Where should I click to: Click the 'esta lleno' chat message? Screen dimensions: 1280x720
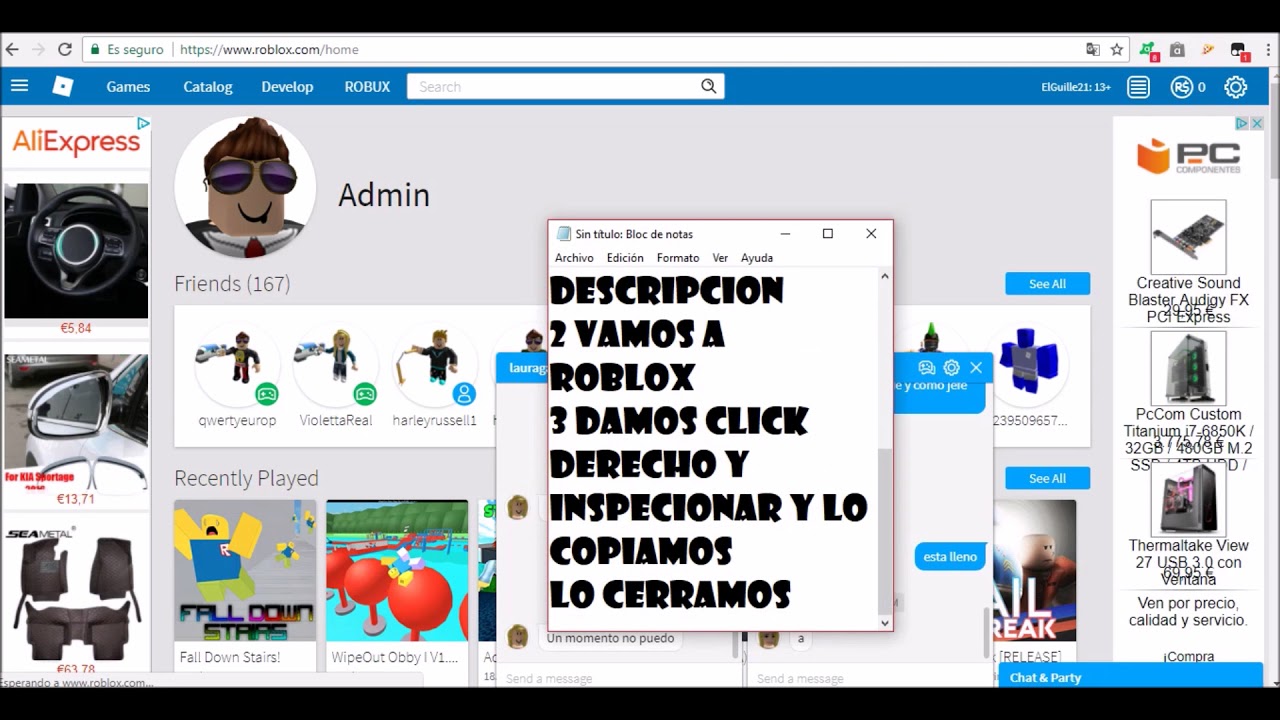(950, 557)
